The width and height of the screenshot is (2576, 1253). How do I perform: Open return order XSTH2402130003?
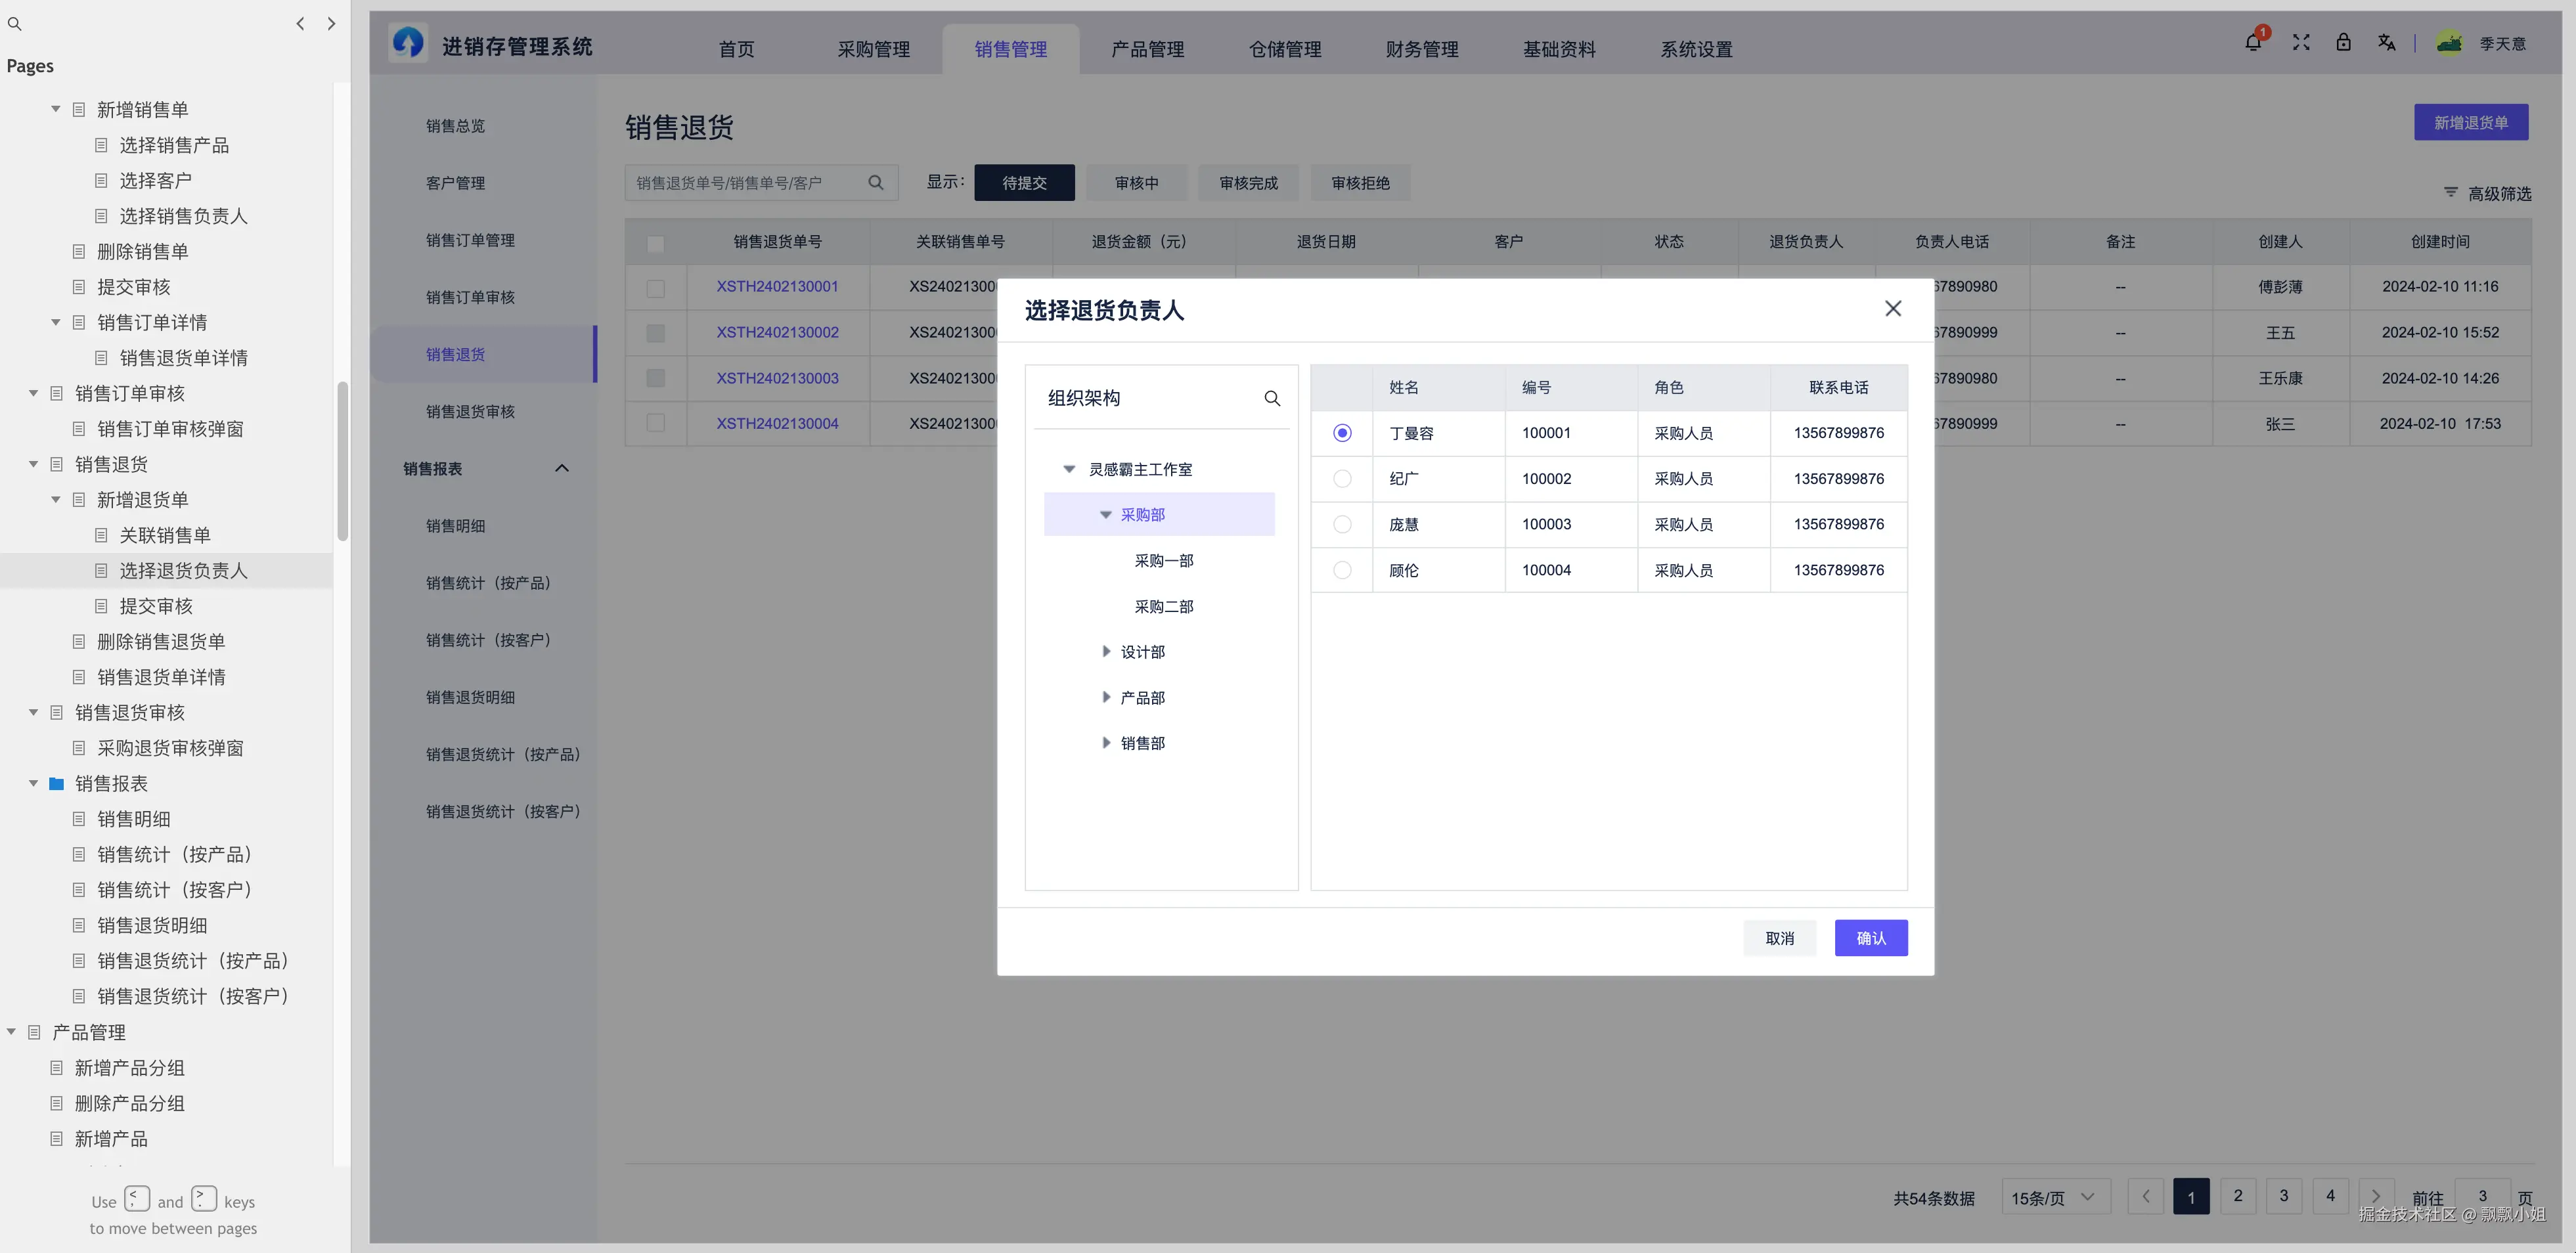[x=777, y=378]
